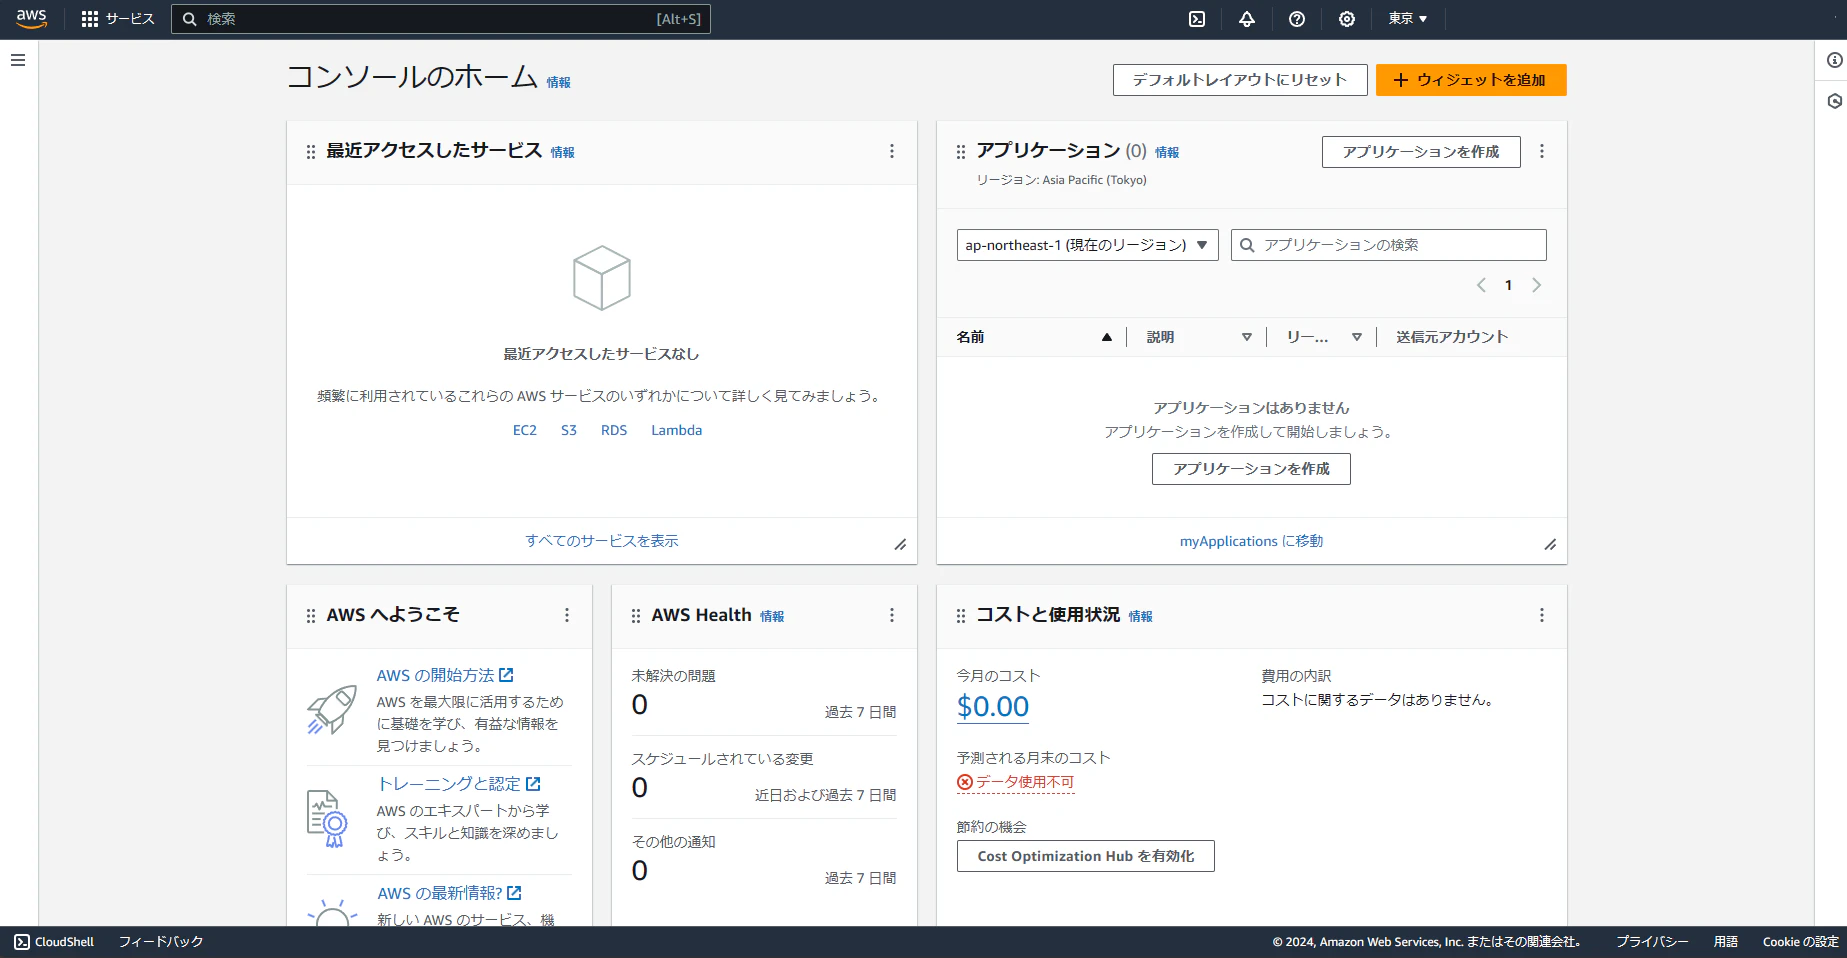Open myApplications に移動 link
1847x958 pixels.
[x=1251, y=541]
